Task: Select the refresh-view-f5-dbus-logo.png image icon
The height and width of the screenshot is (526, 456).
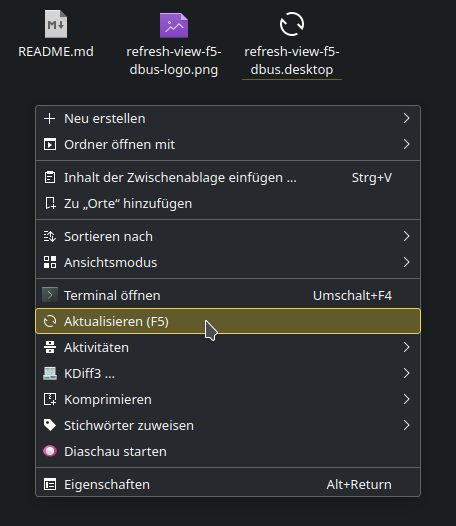Action: pyautogui.click(x=174, y=25)
